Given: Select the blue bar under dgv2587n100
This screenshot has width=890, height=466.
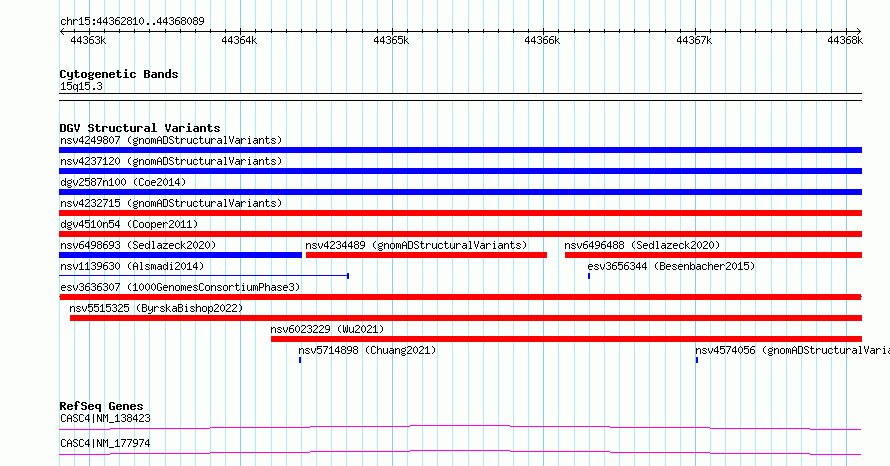Looking at the screenshot, I should coord(460,192).
